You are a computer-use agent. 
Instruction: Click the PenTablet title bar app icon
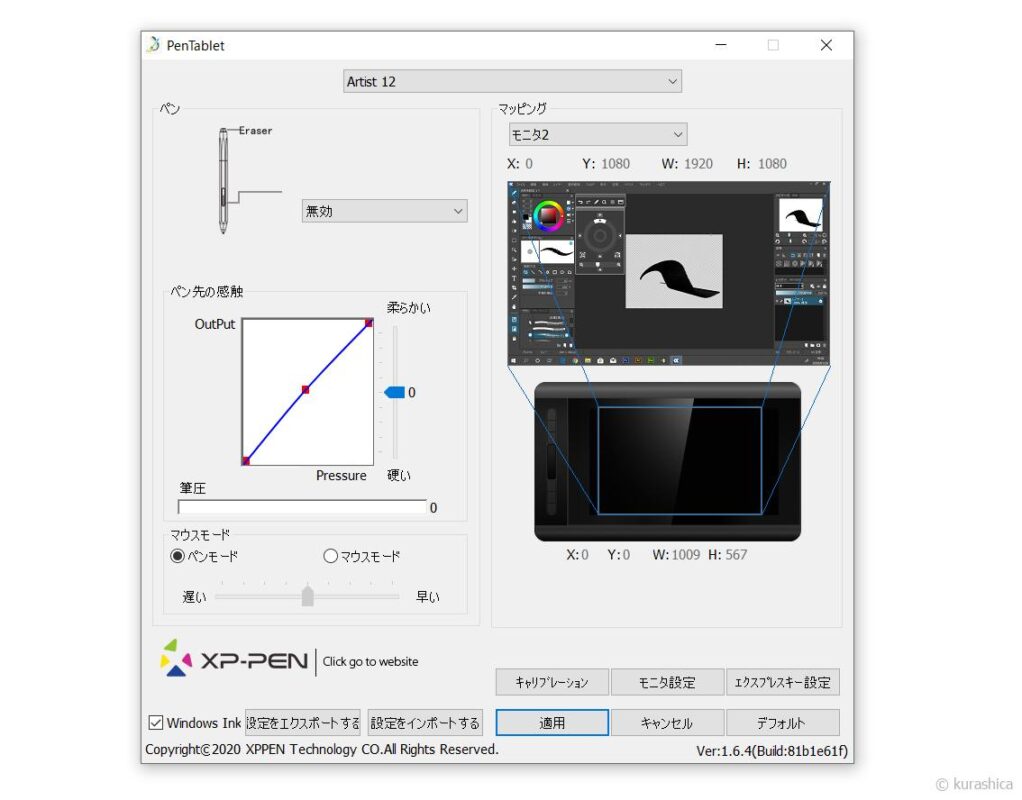(x=153, y=45)
